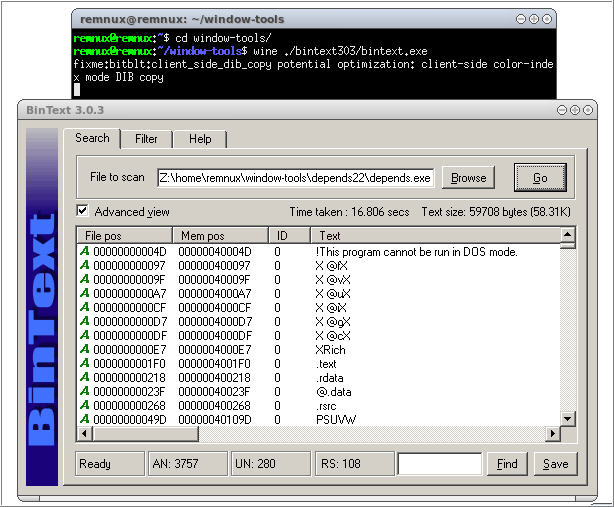Select the '.text' section string

326,364
